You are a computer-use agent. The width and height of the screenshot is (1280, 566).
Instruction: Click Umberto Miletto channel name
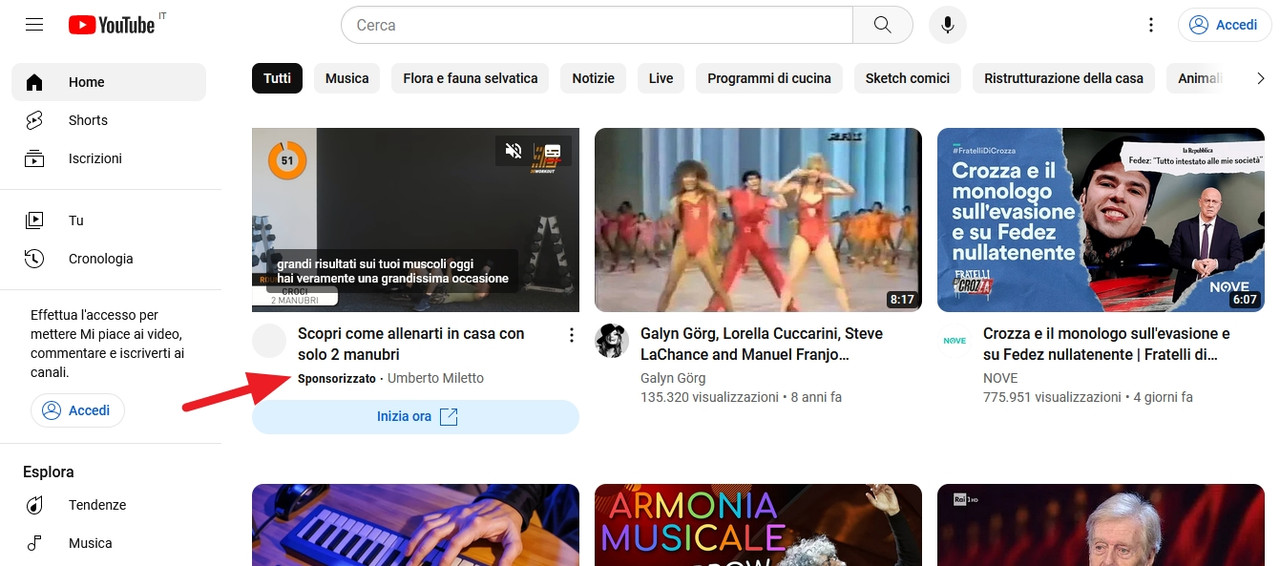tap(435, 378)
